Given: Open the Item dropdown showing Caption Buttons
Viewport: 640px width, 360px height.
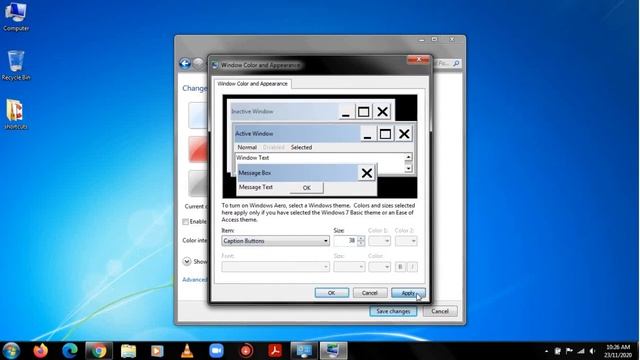Looking at the screenshot, I should click(276, 241).
